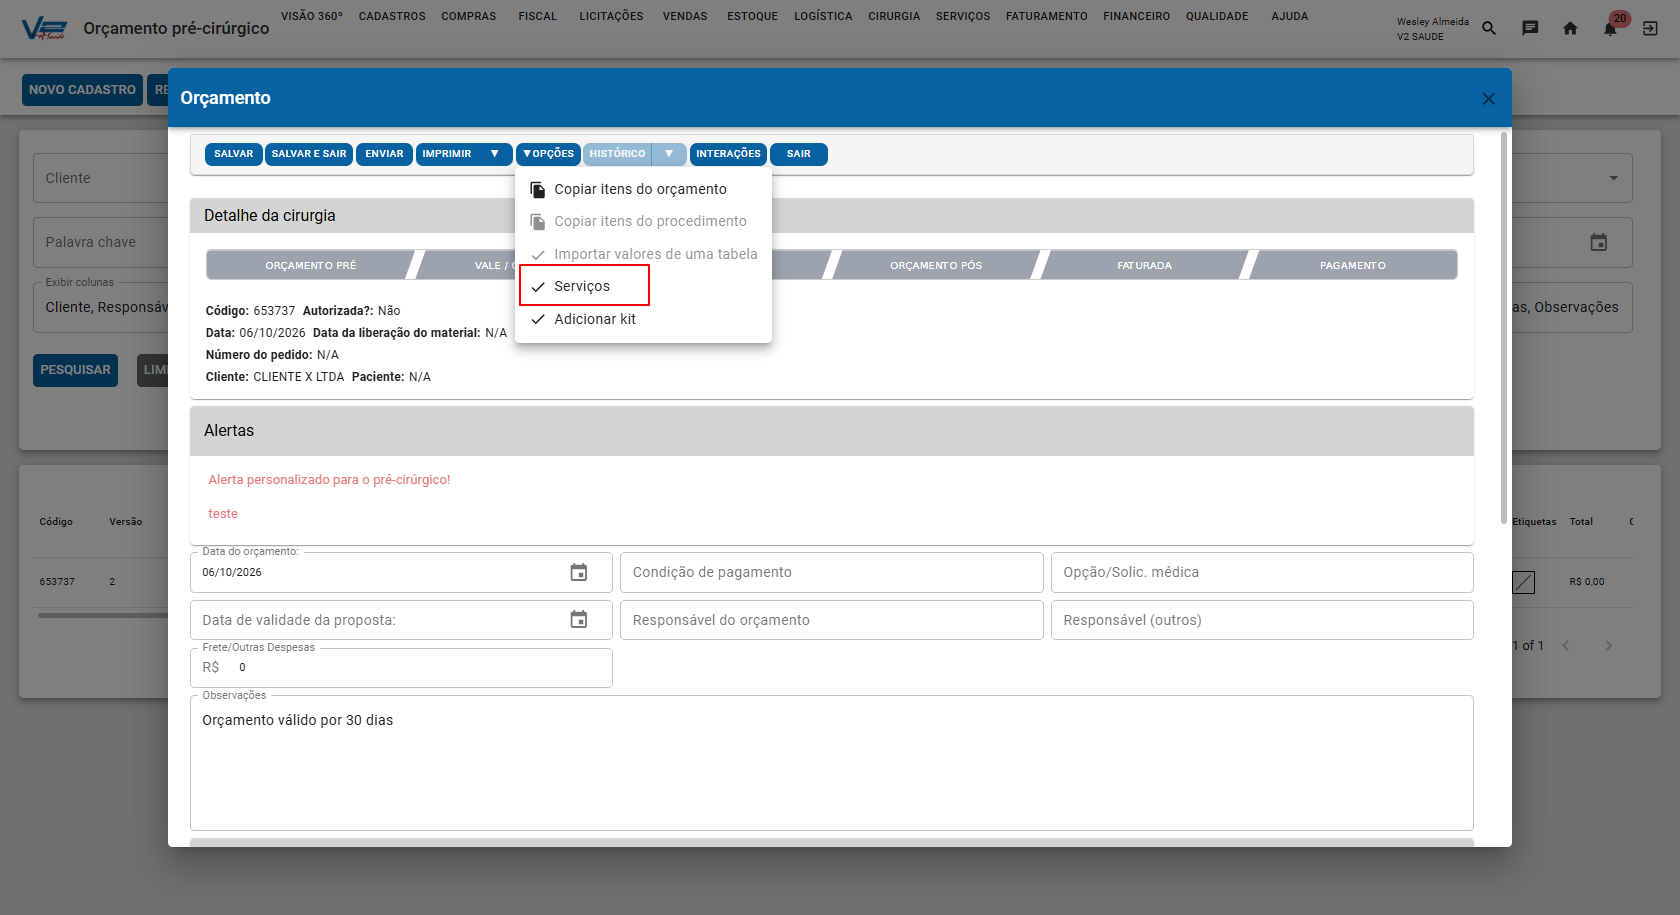Open INTERAÇÕES
The height and width of the screenshot is (915, 1680).
[x=728, y=154]
